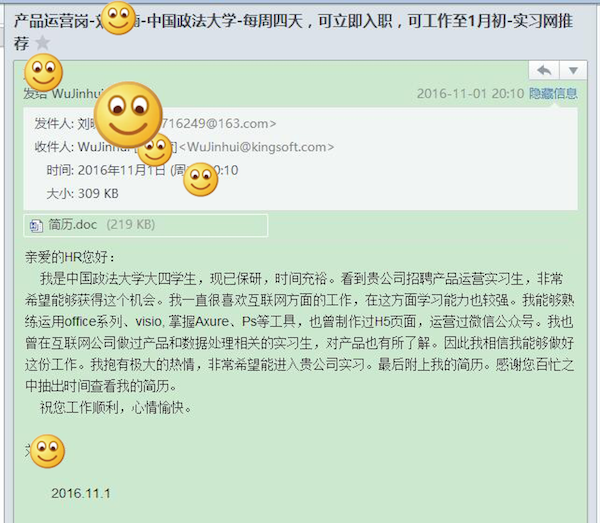Star this email with the gray star
Viewport: 600px width, 523px height.
pos(42,42)
